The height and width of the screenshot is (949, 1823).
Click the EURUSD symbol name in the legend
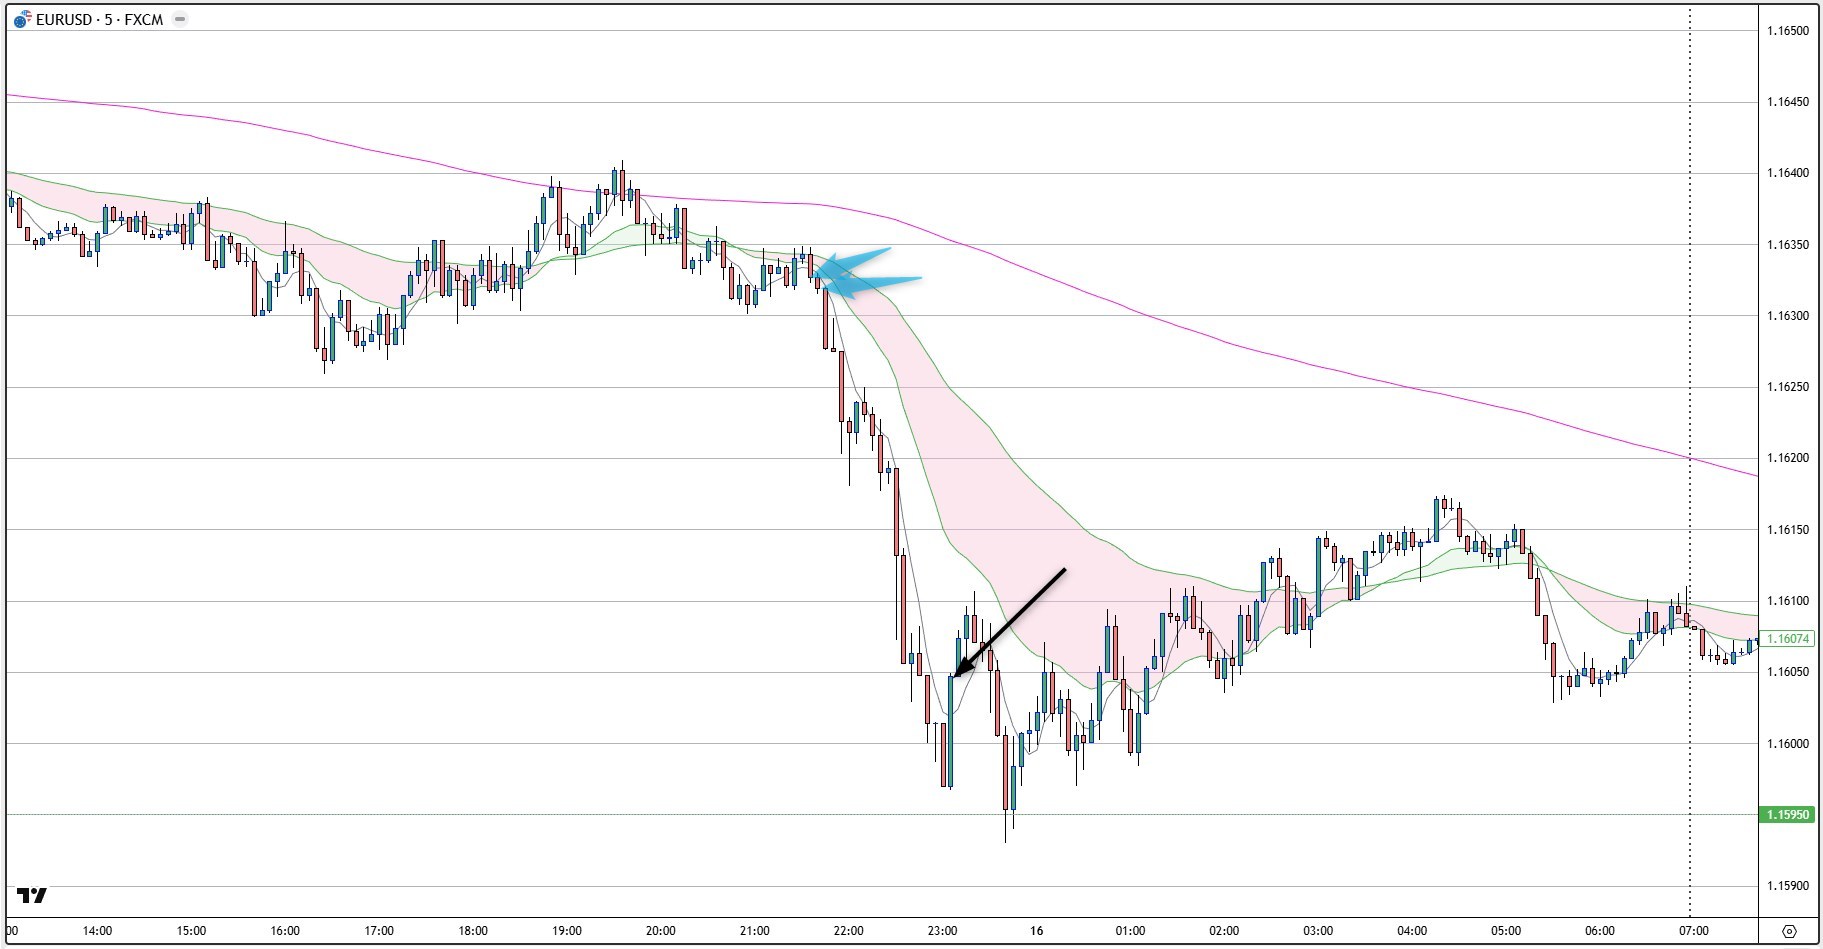62,18
